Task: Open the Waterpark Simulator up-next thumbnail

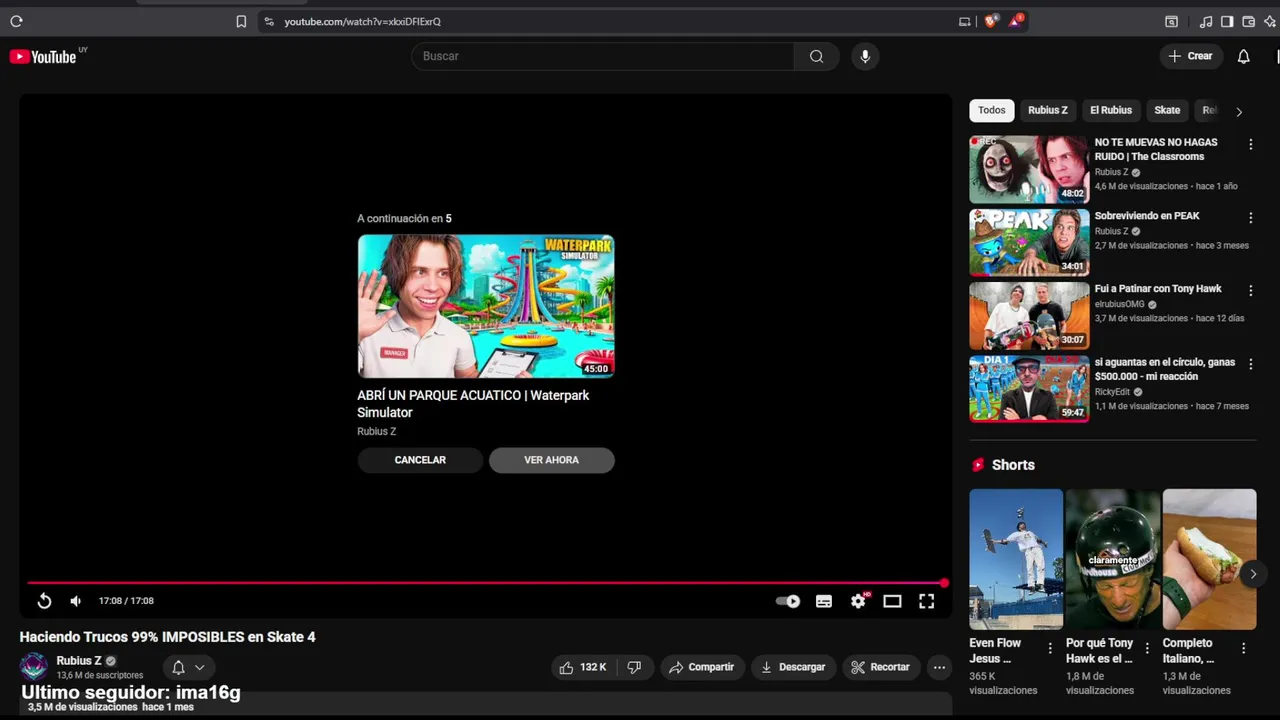Action: [x=486, y=306]
